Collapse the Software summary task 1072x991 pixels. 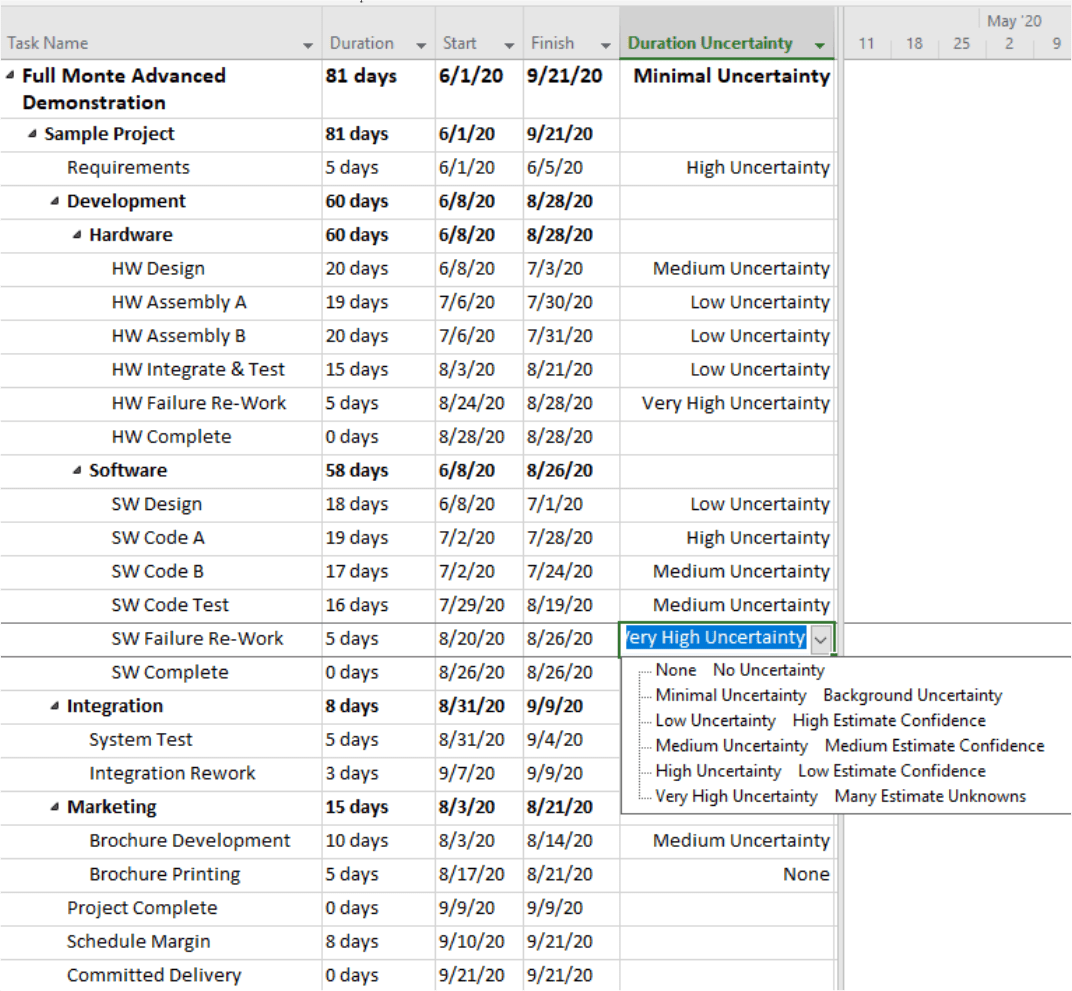77,470
